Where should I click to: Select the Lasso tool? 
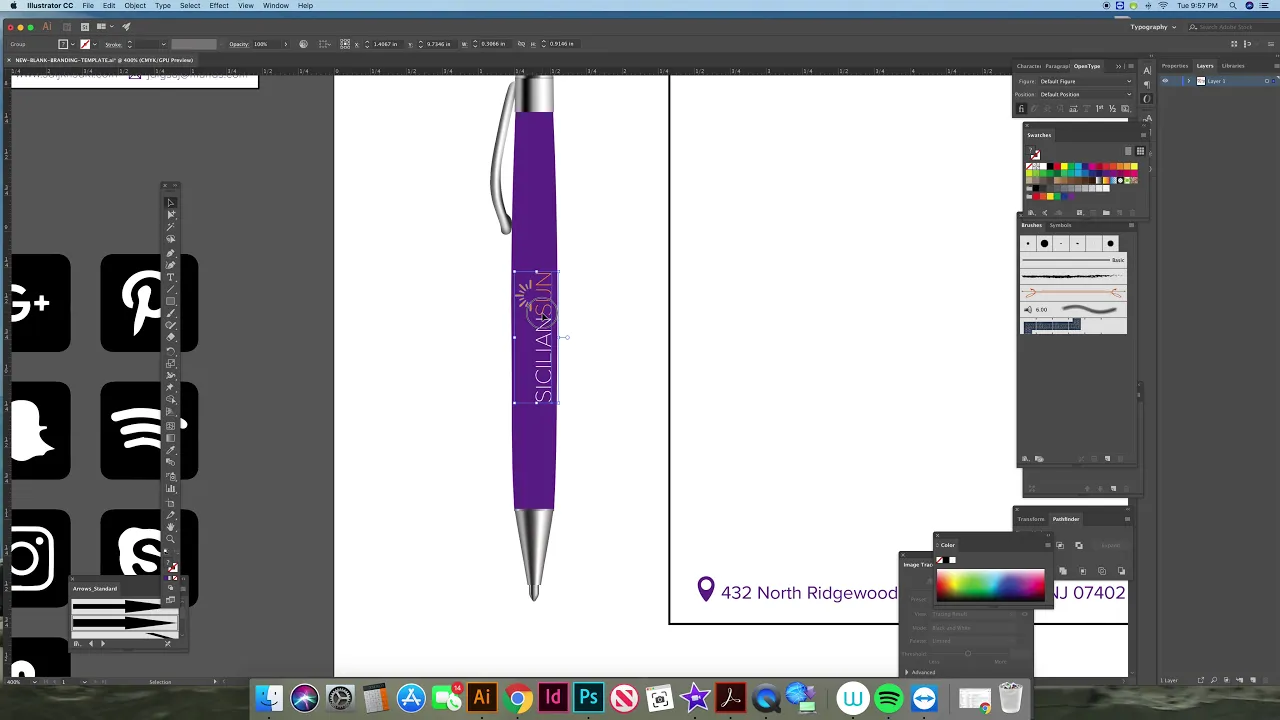171,239
